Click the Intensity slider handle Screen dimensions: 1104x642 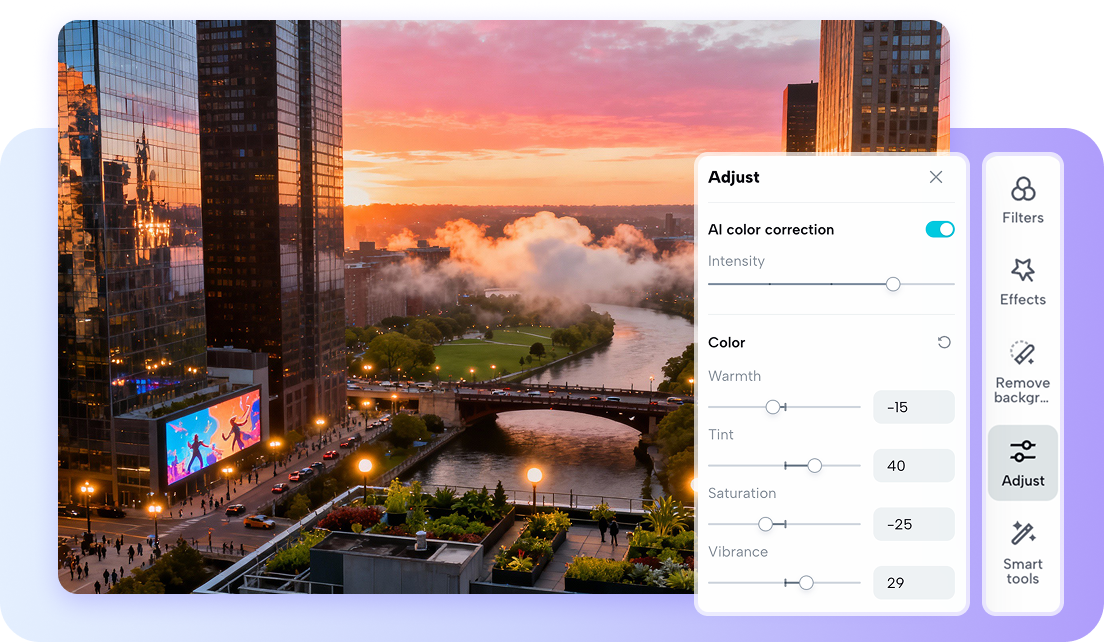[892, 284]
